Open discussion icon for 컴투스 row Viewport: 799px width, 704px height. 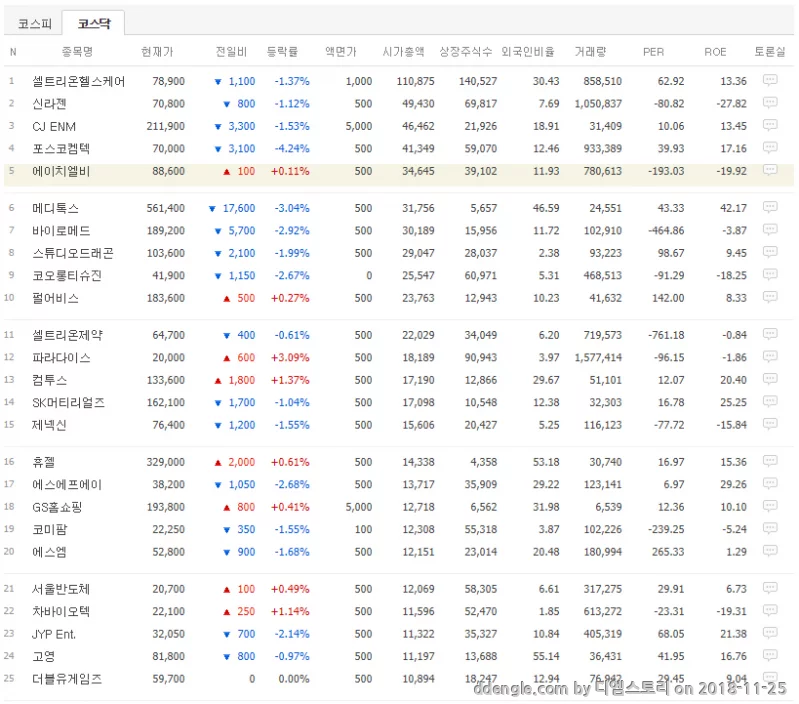770,378
